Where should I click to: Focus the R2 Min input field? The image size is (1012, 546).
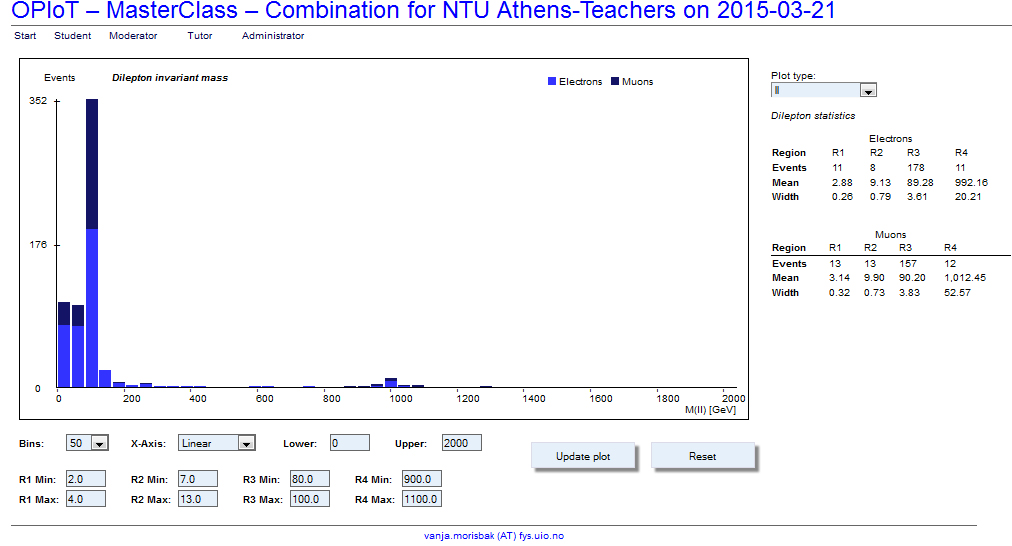197,479
